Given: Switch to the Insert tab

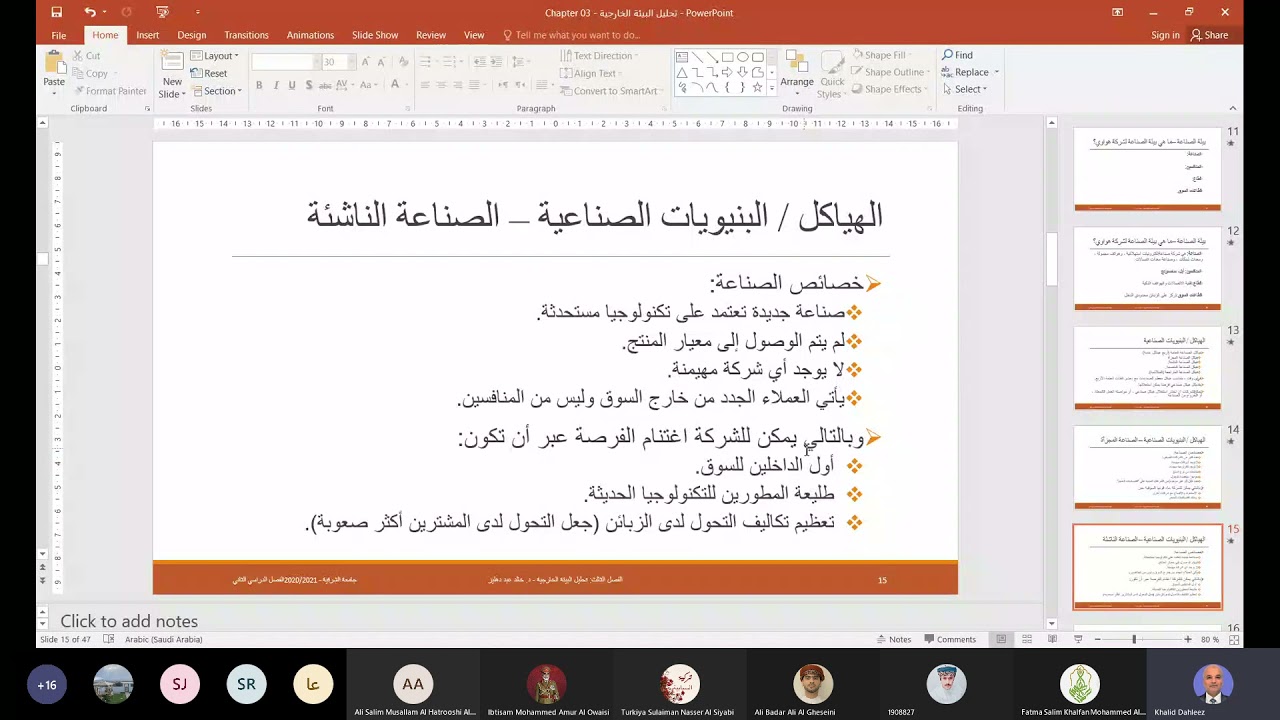Looking at the screenshot, I should click(148, 35).
